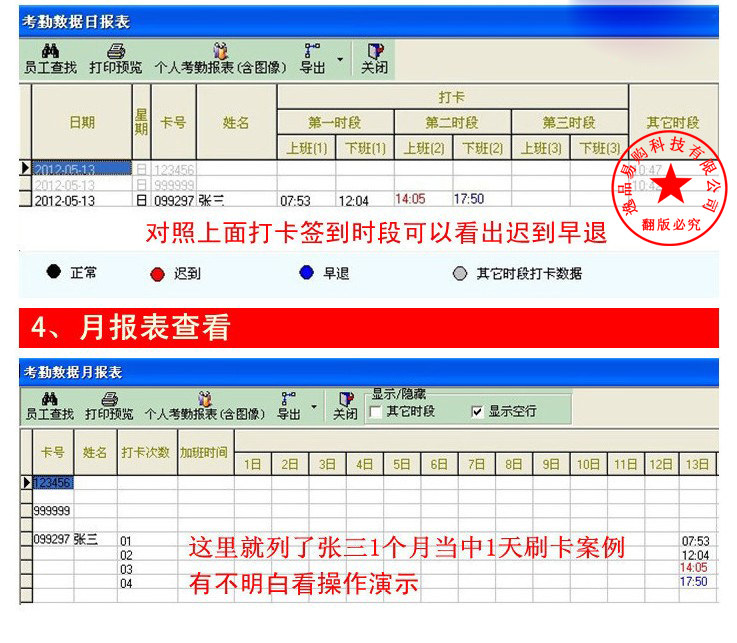Screen dimensions: 737x643
Task: Click the 10日 day column header
Action: 588,464
